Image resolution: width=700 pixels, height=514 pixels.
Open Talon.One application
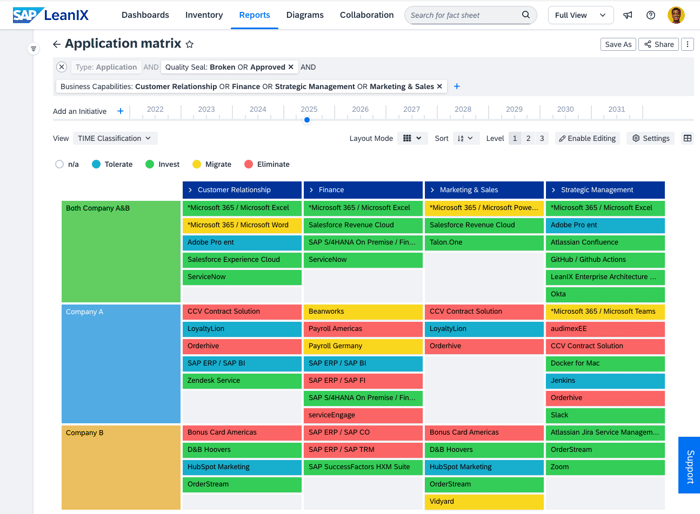click(x=484, y=242)
